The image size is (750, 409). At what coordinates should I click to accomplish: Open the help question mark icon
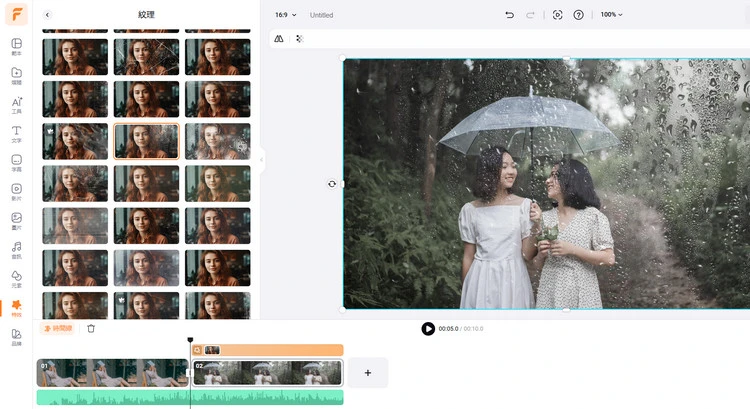coord(578,15)
